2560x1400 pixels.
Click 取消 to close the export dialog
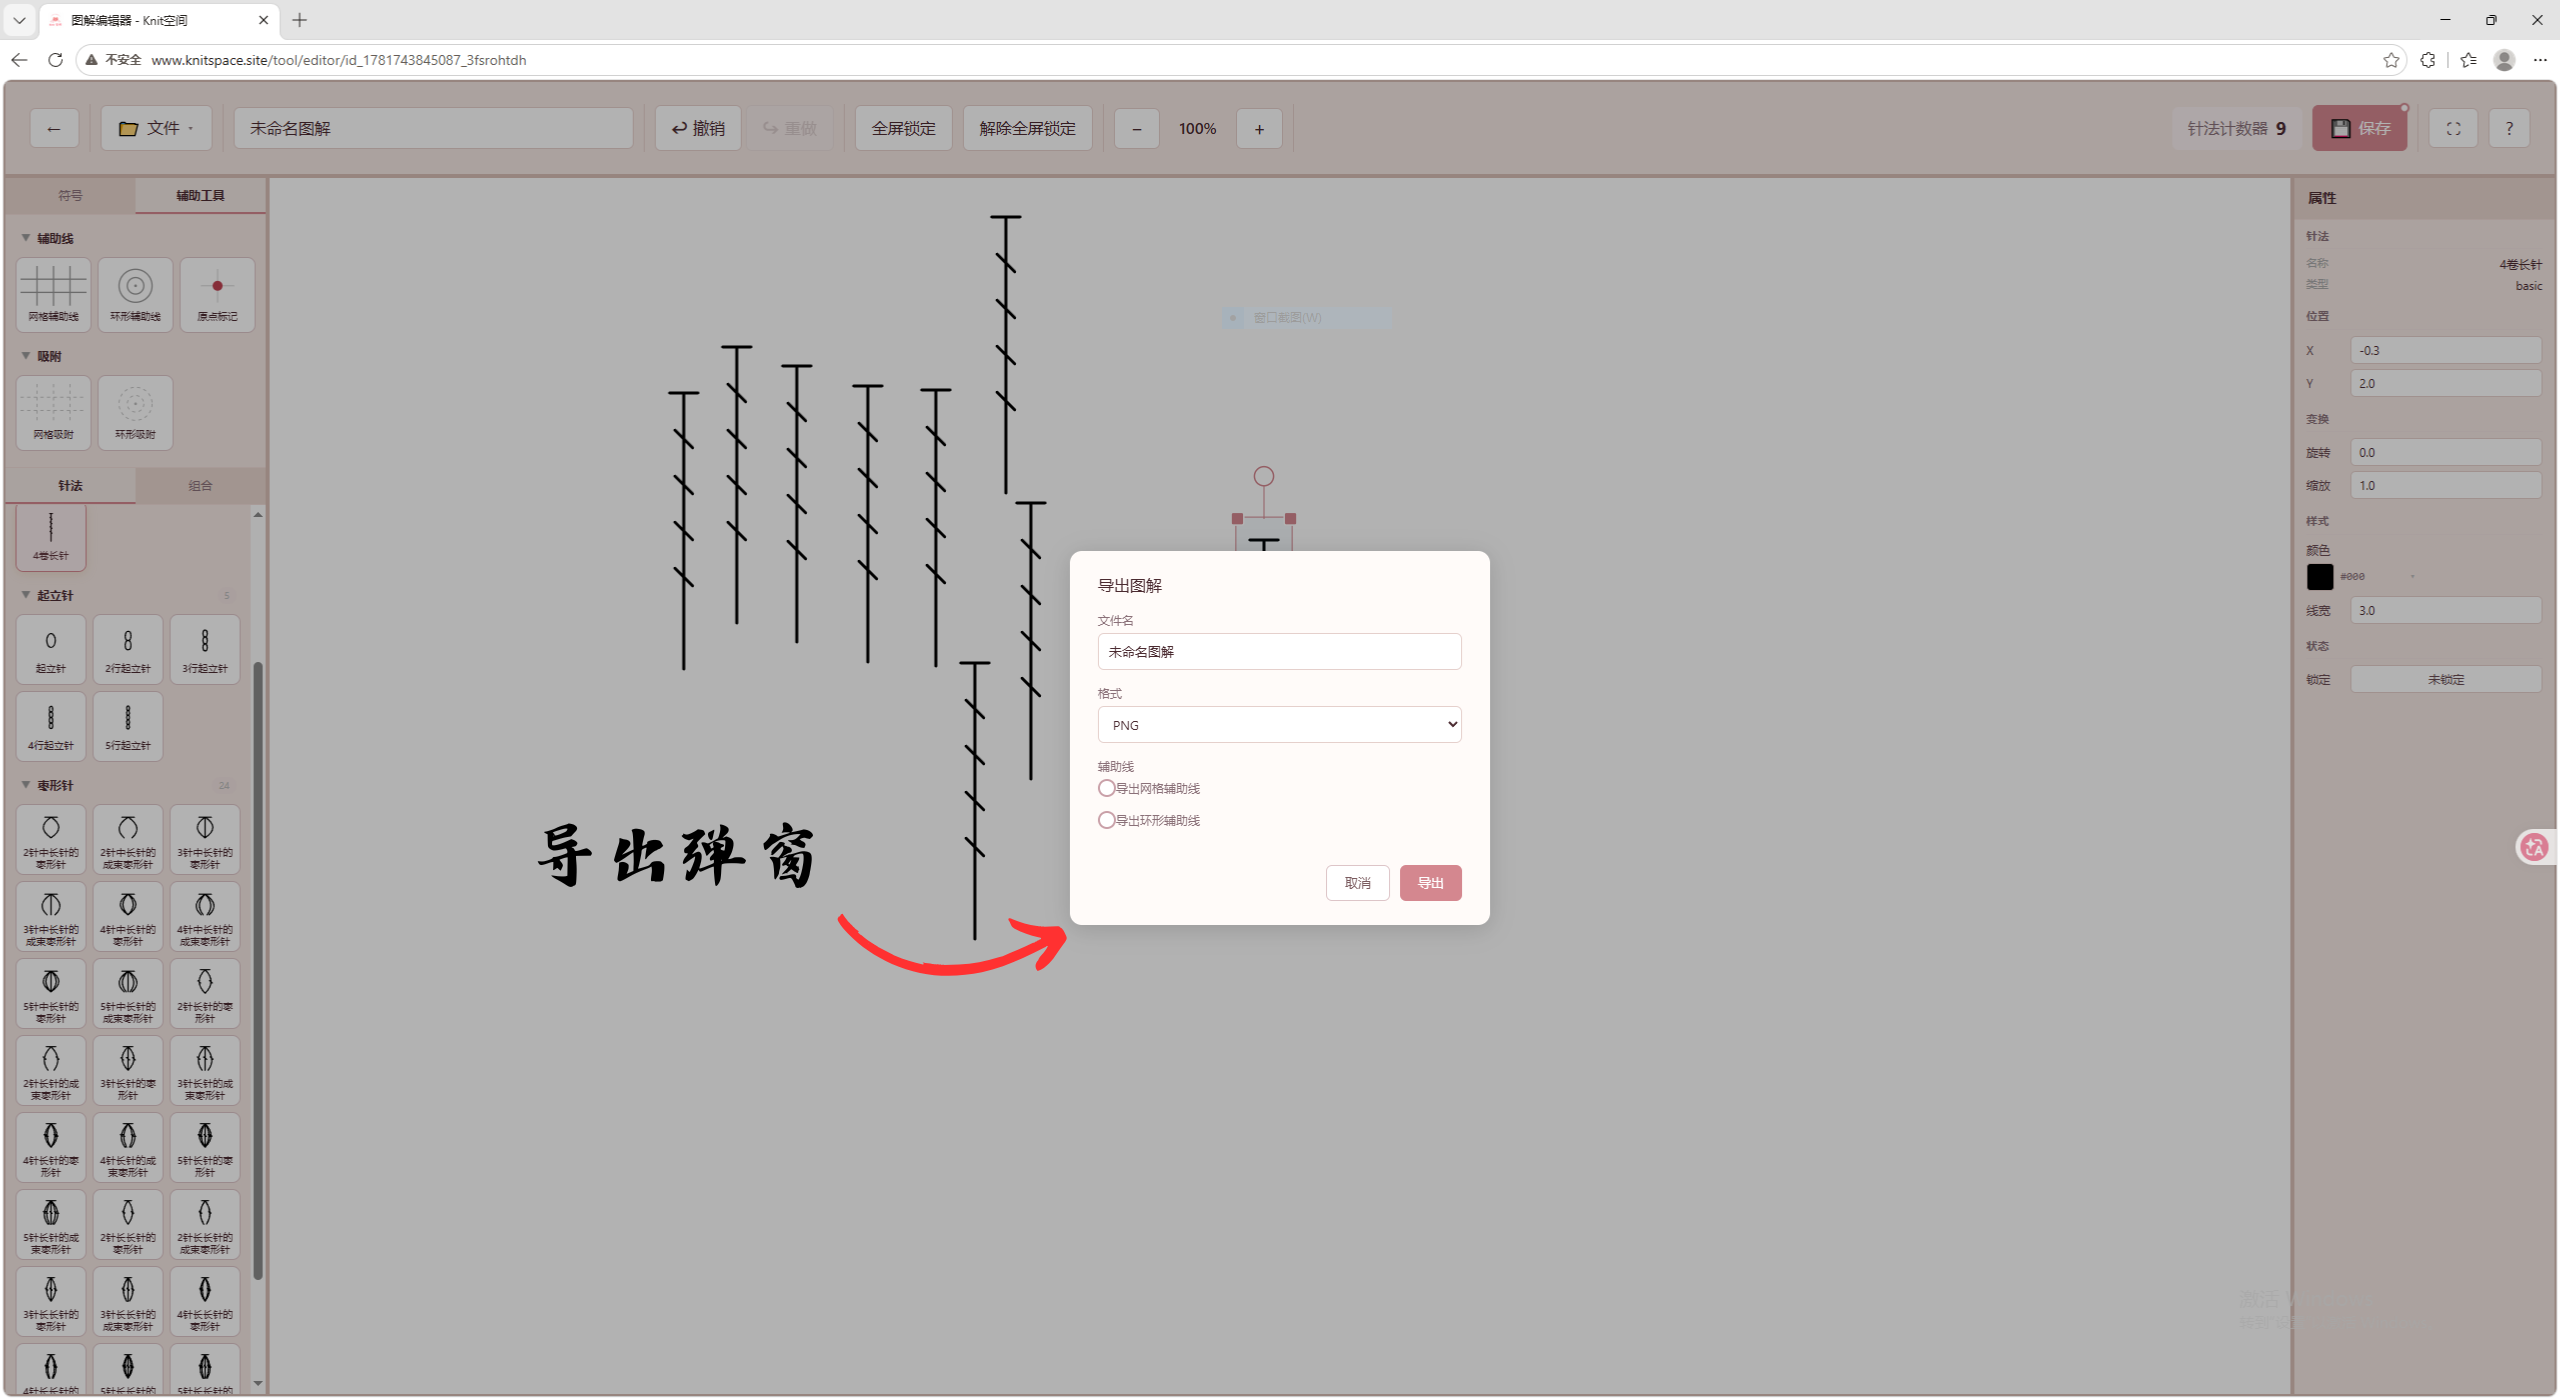pyautogui.click(x=1357, y=883)
